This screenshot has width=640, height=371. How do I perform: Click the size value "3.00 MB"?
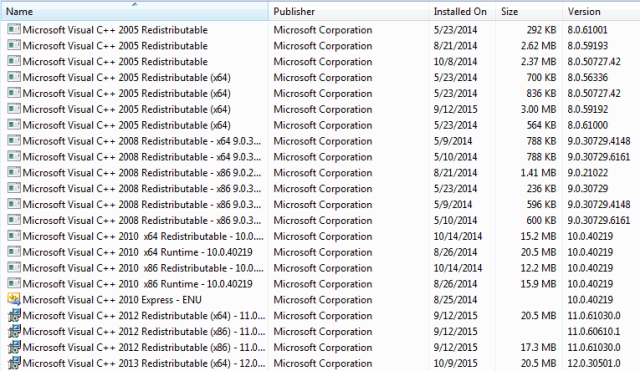tap(538, 109)
